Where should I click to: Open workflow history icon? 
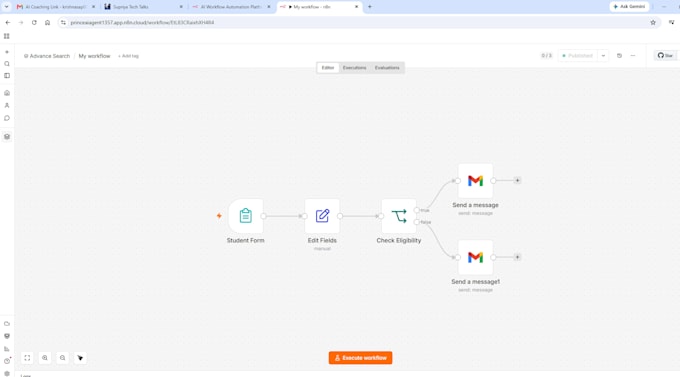tap(619, 56)
